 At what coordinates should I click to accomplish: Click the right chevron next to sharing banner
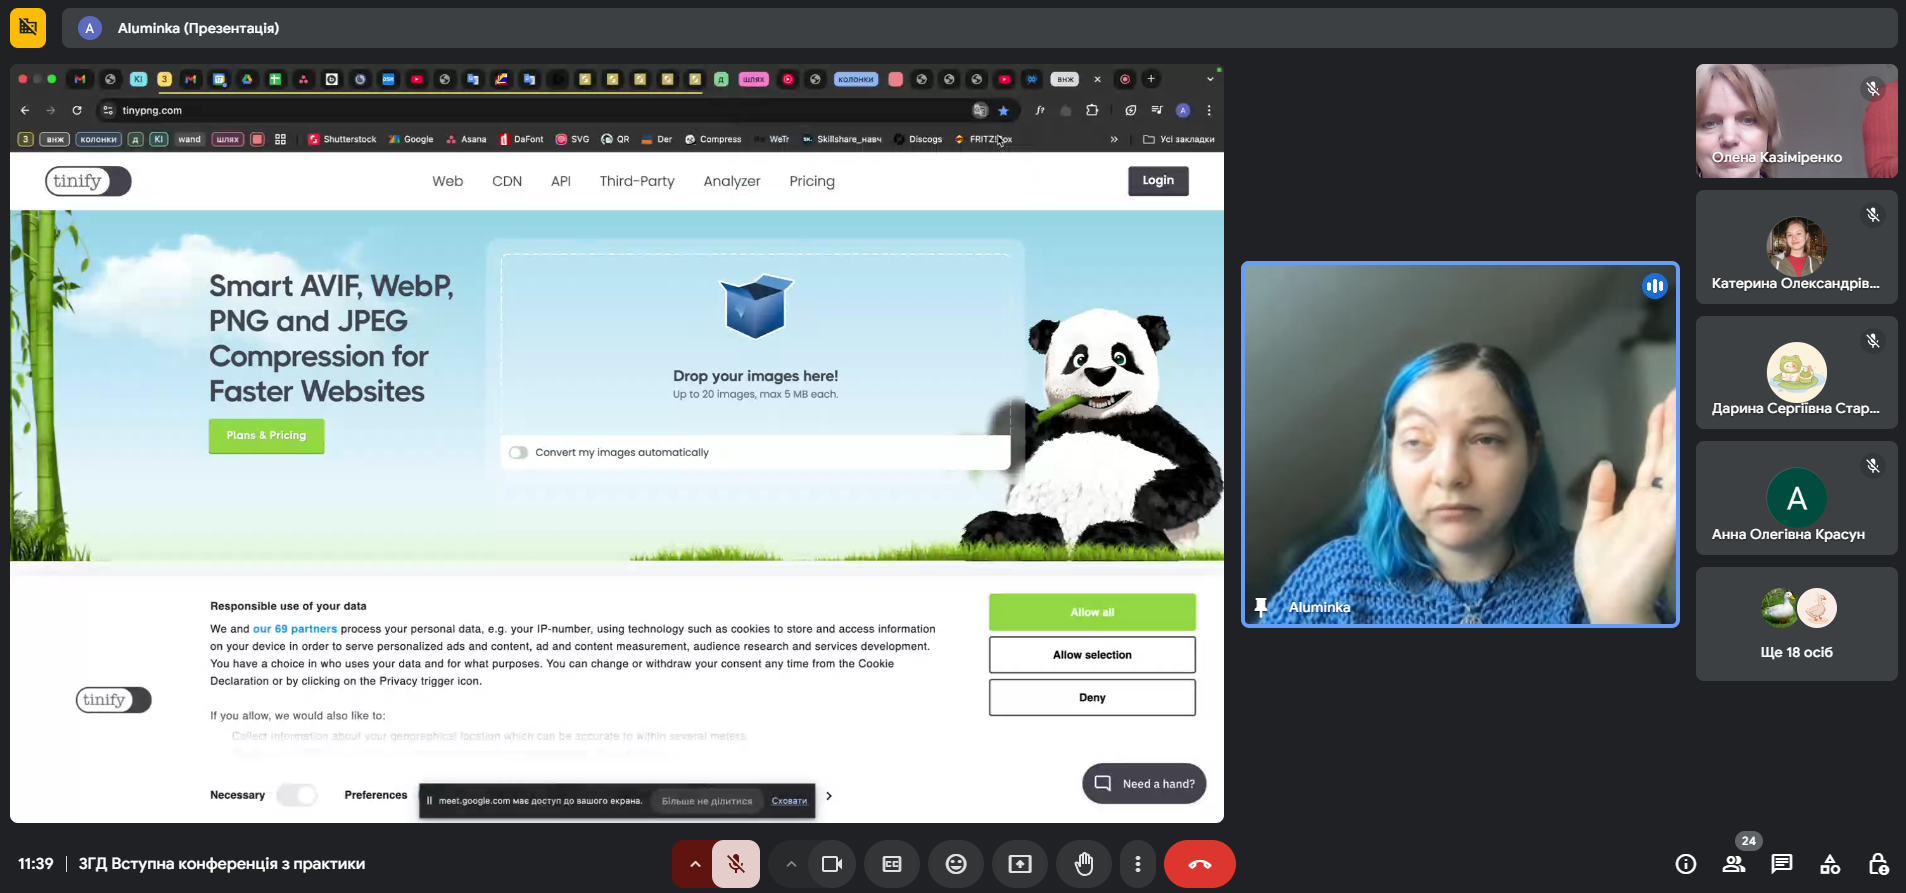[829, 796]
